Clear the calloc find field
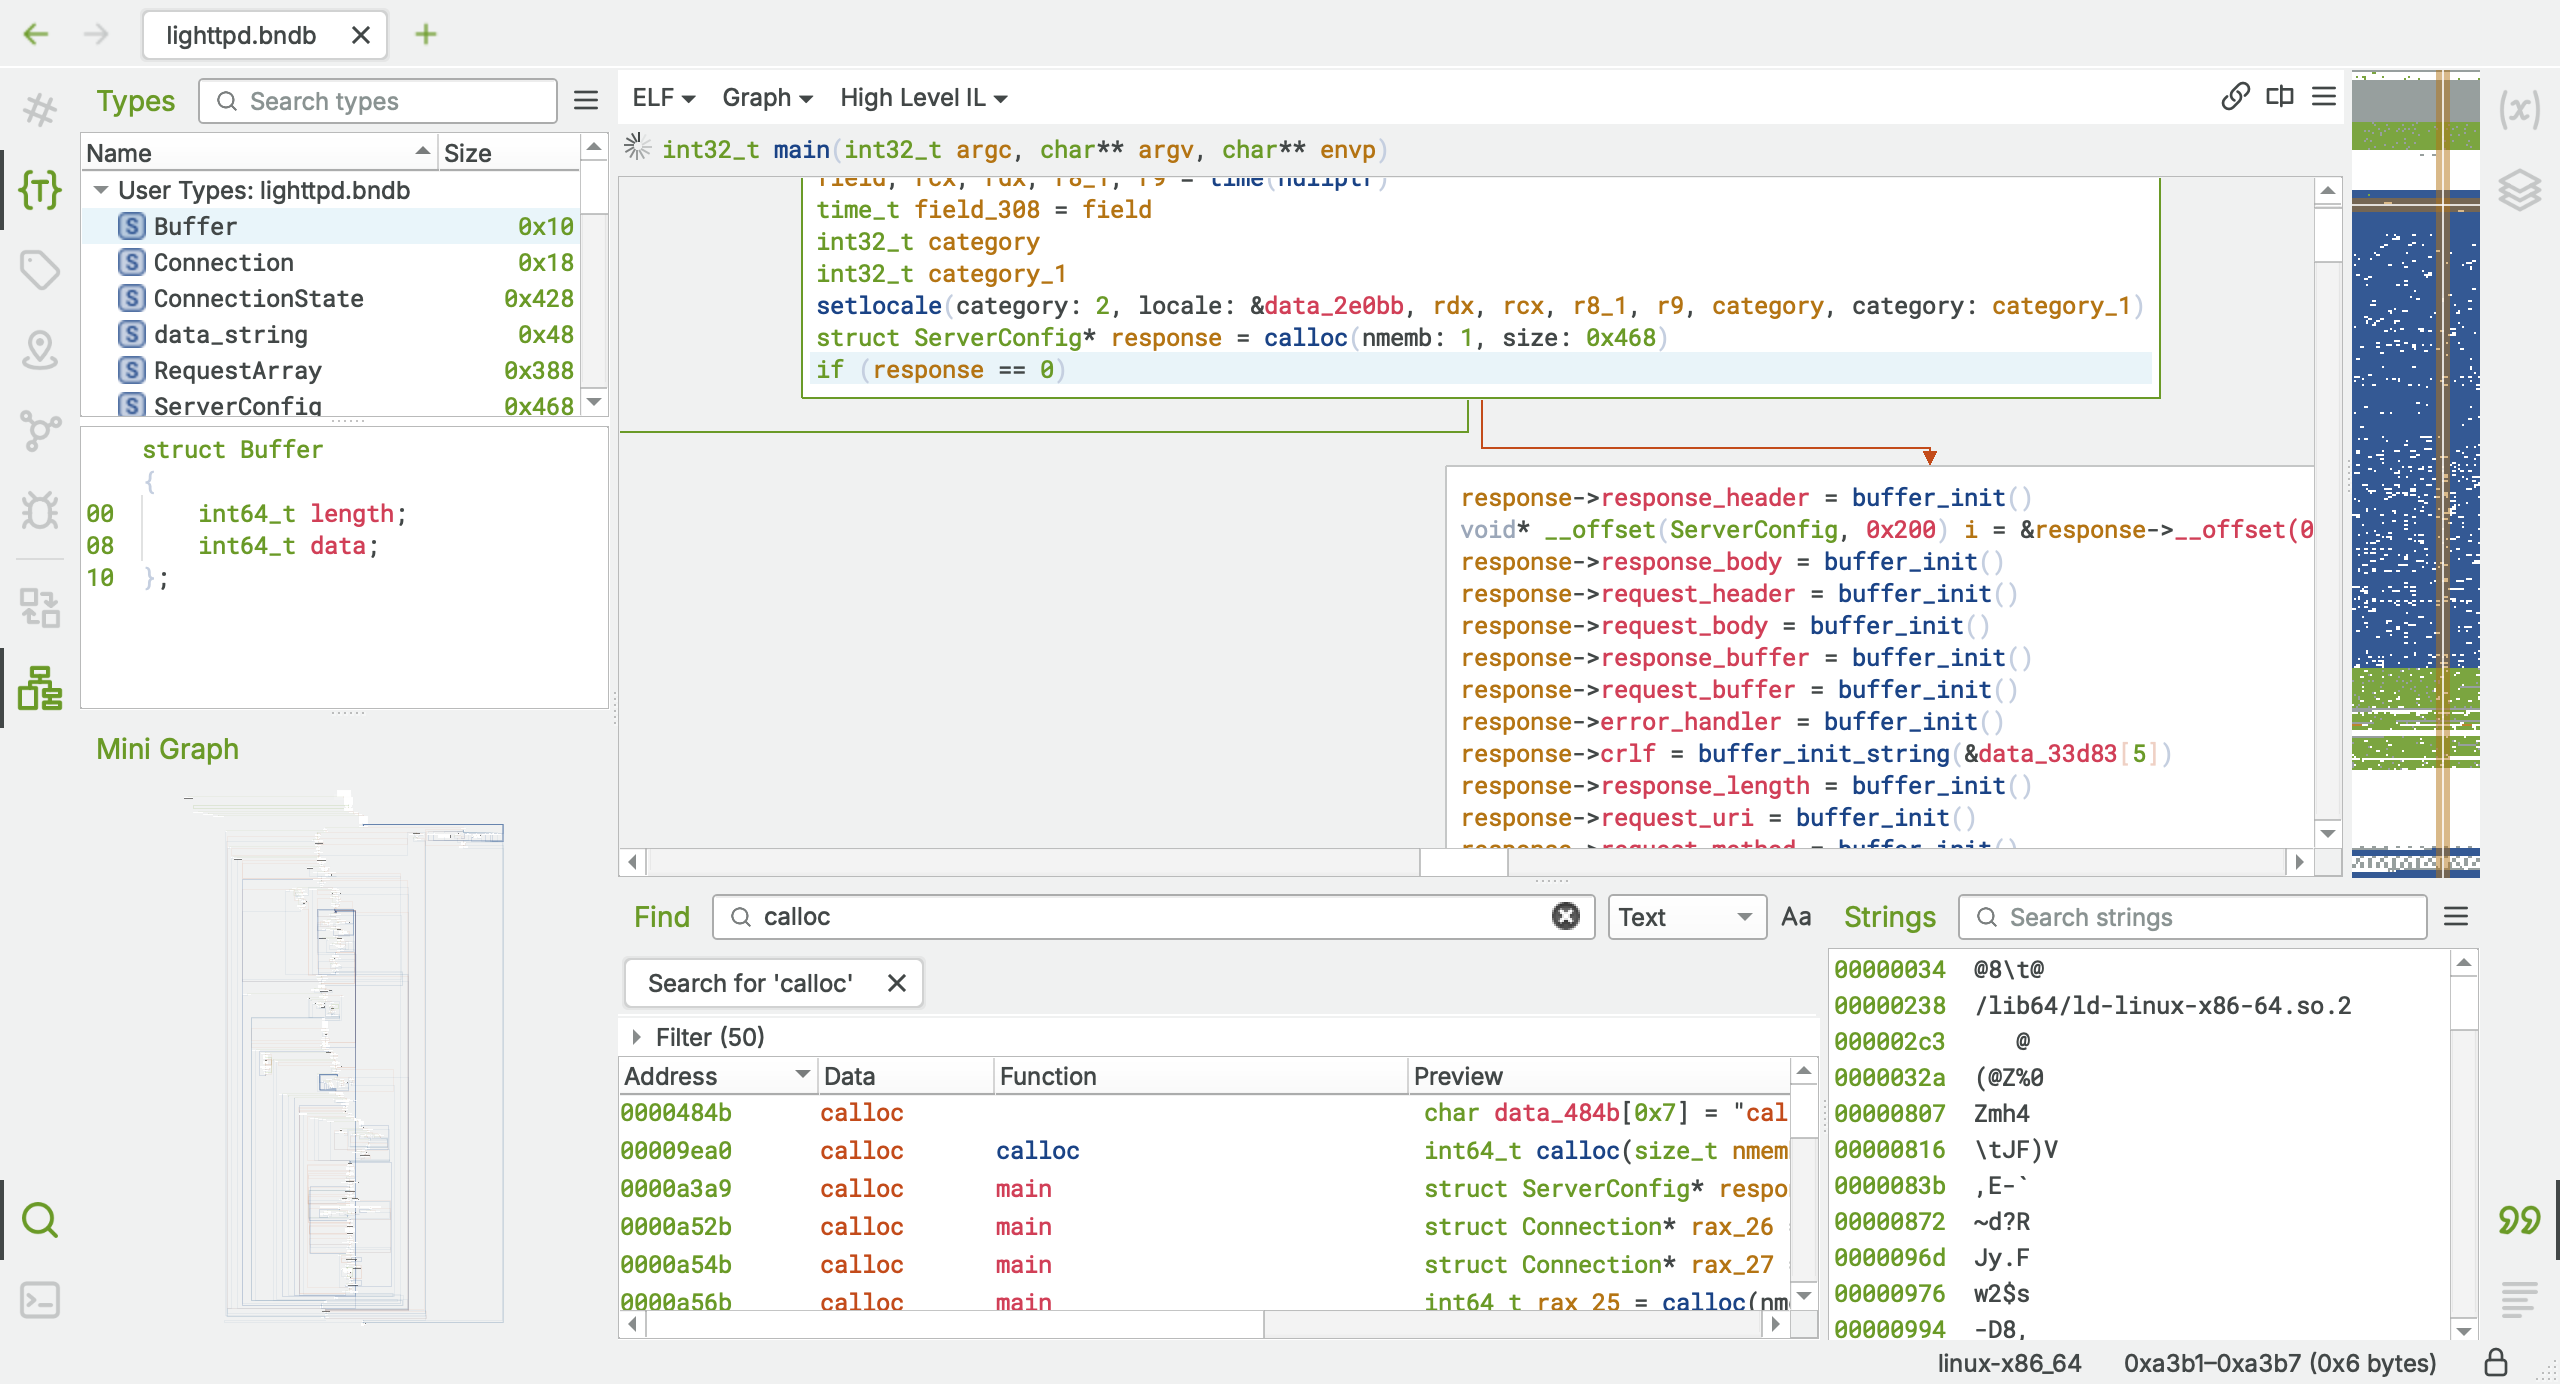This screenshot has width=2560, height=1384. point(1565,916)
